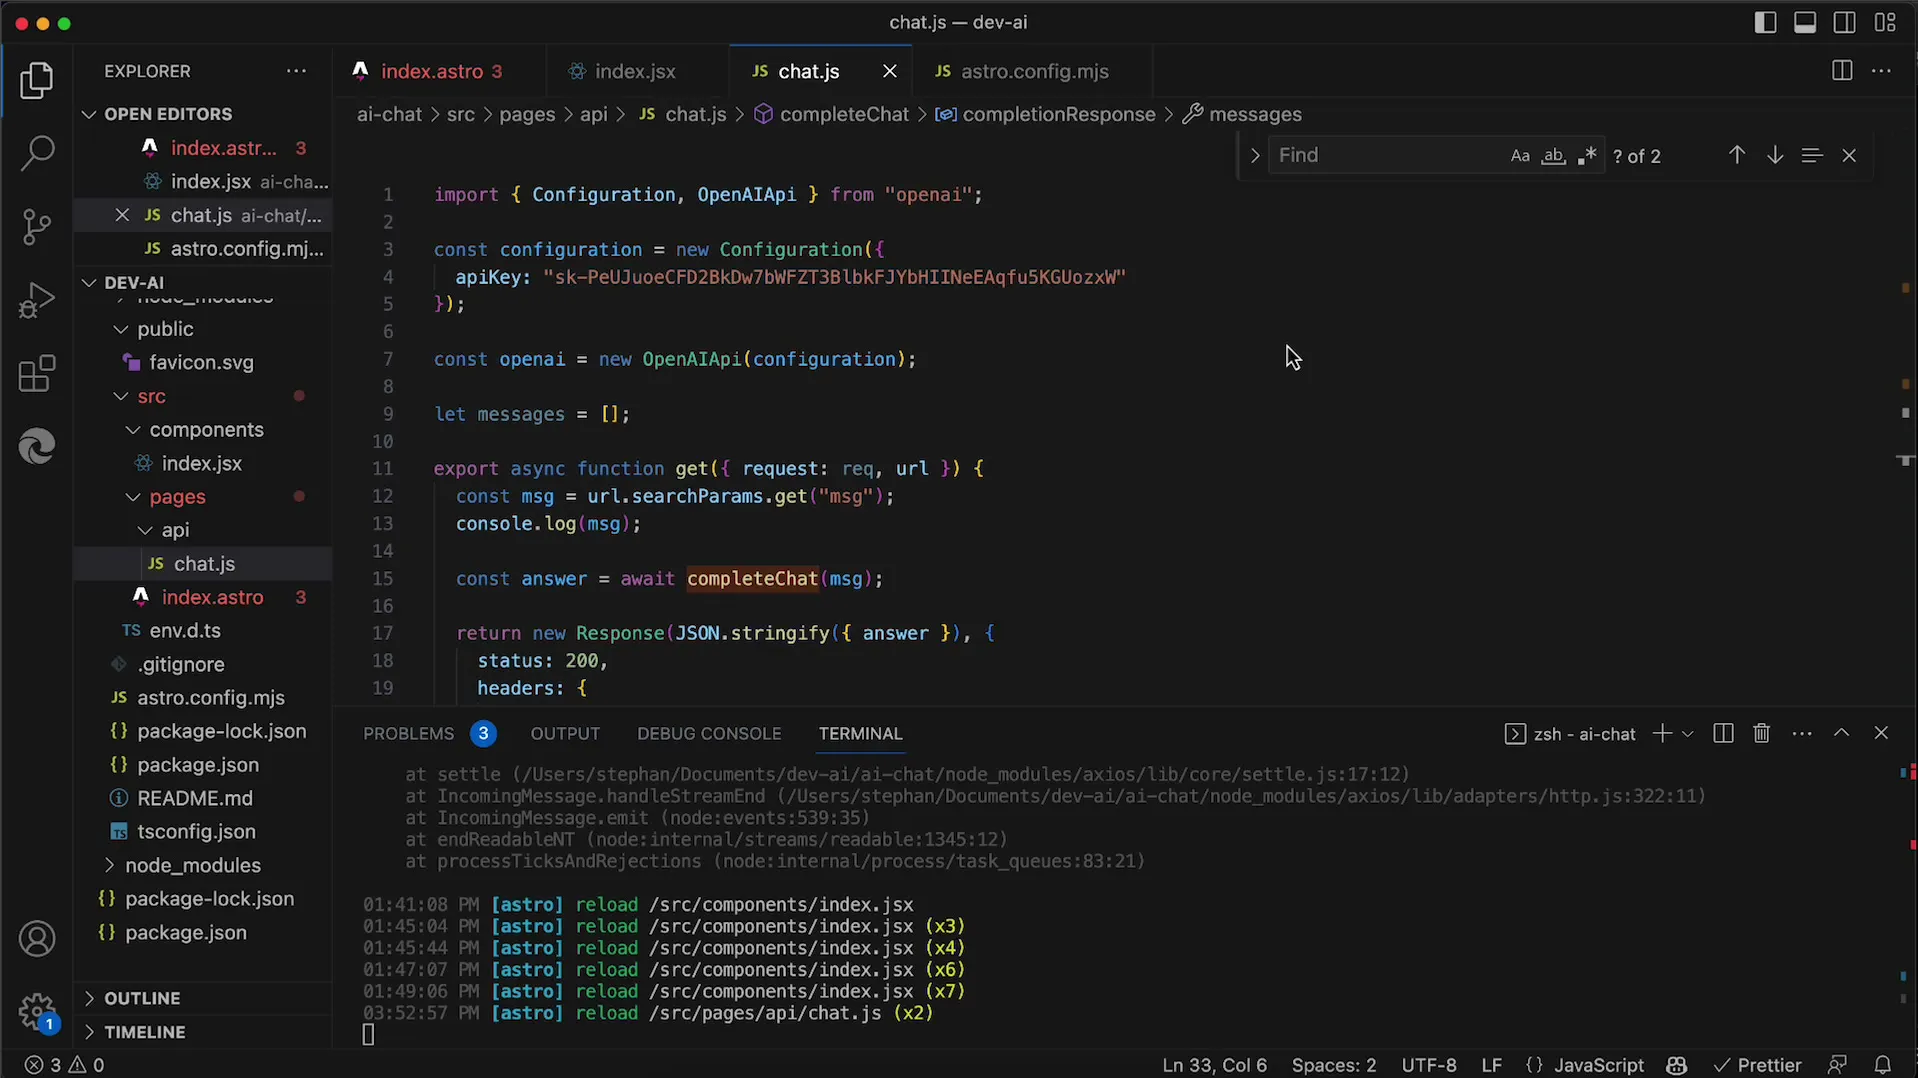This screenshot has width=1918, height=1078.
Task: Toggle secondary side bar layout icon
Action: point(1845,22)
